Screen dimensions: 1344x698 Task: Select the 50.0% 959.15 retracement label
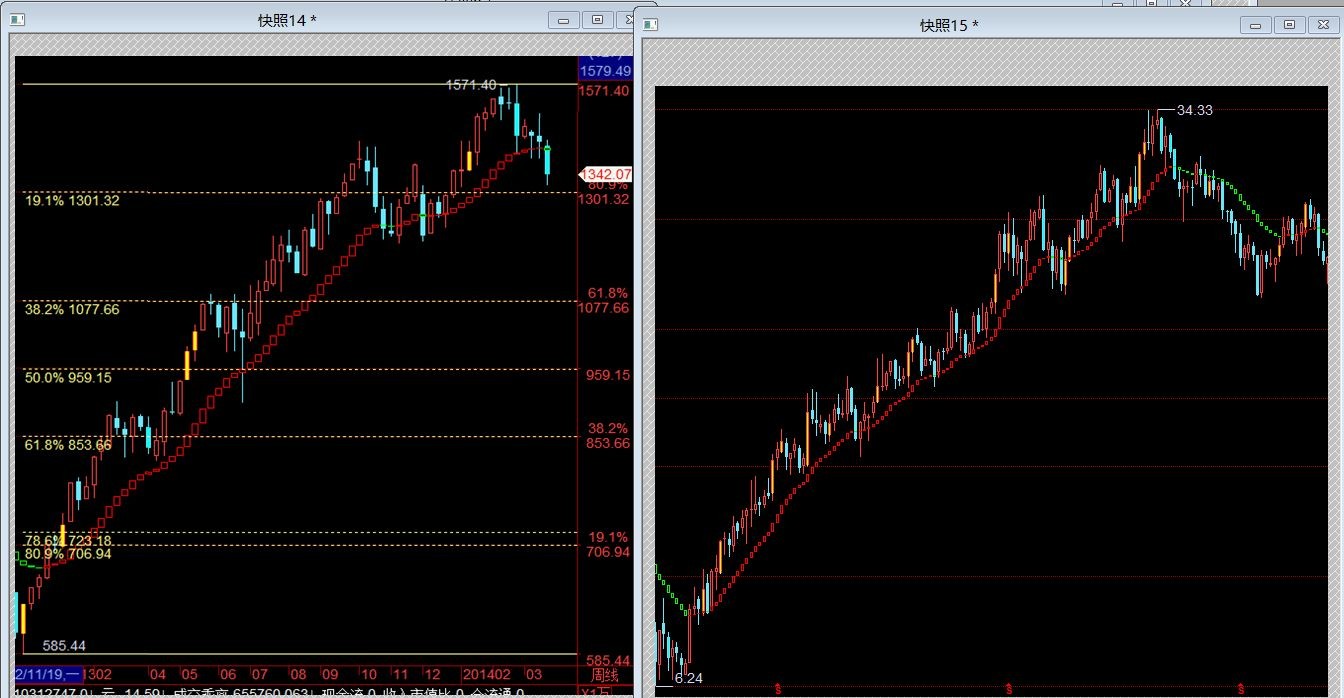[68, 378]
